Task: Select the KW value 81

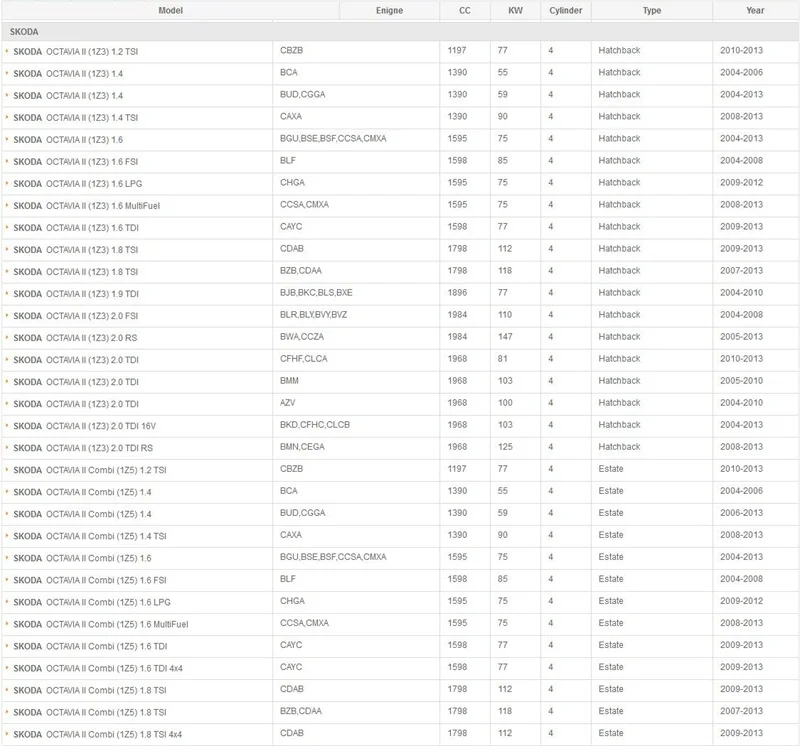Action: pyautogui.click(x=503, y=358)
